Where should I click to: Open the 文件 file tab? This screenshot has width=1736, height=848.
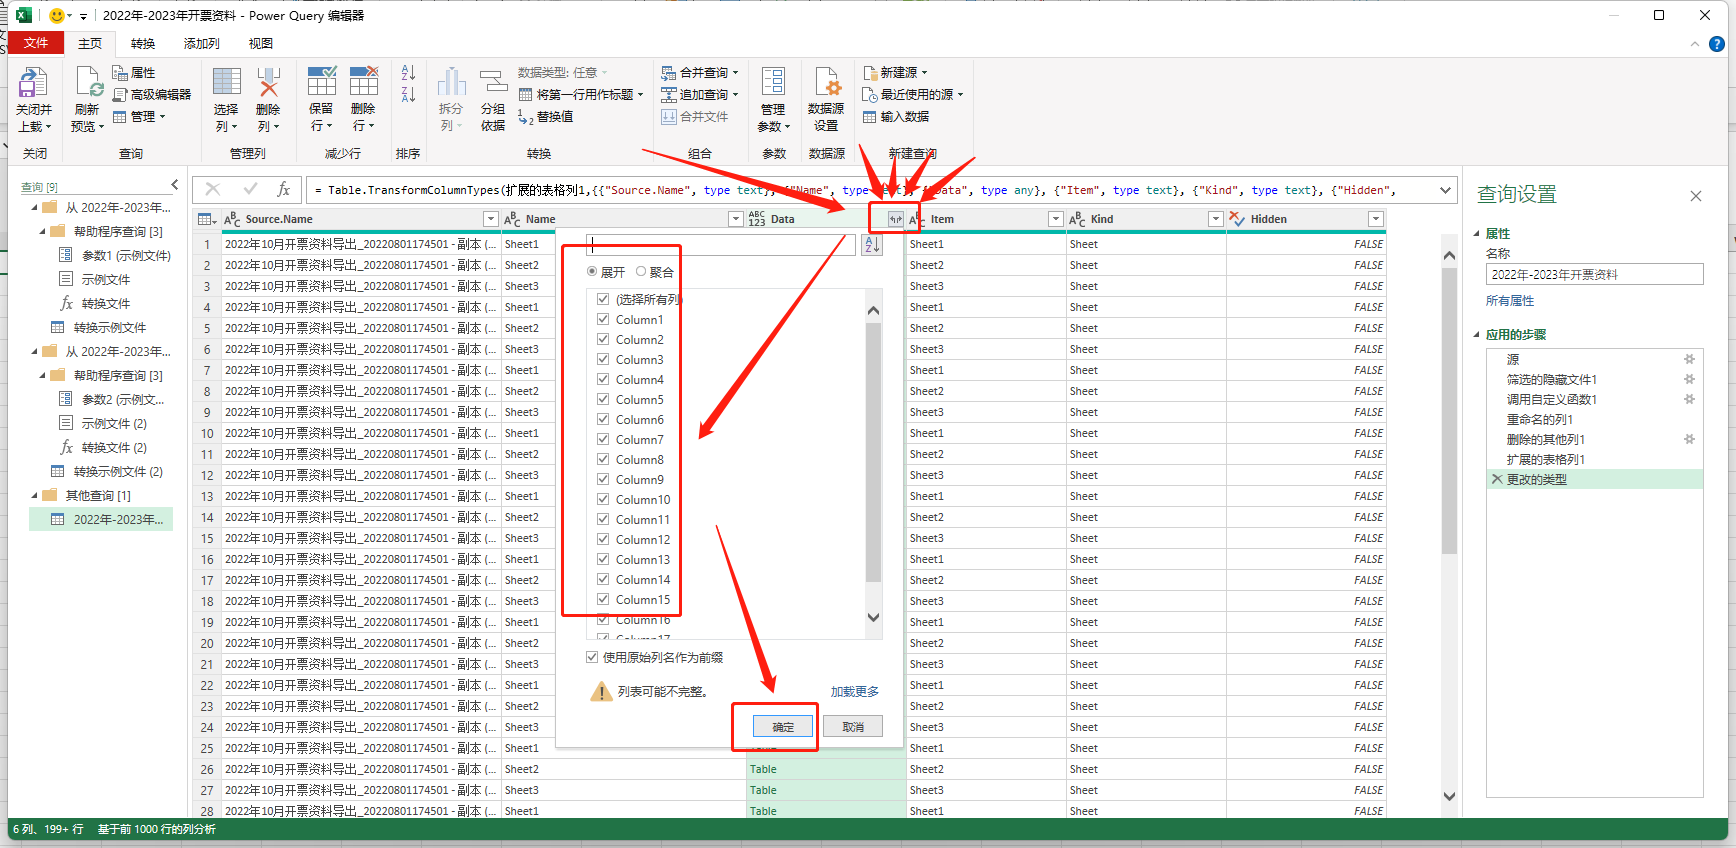36,43
